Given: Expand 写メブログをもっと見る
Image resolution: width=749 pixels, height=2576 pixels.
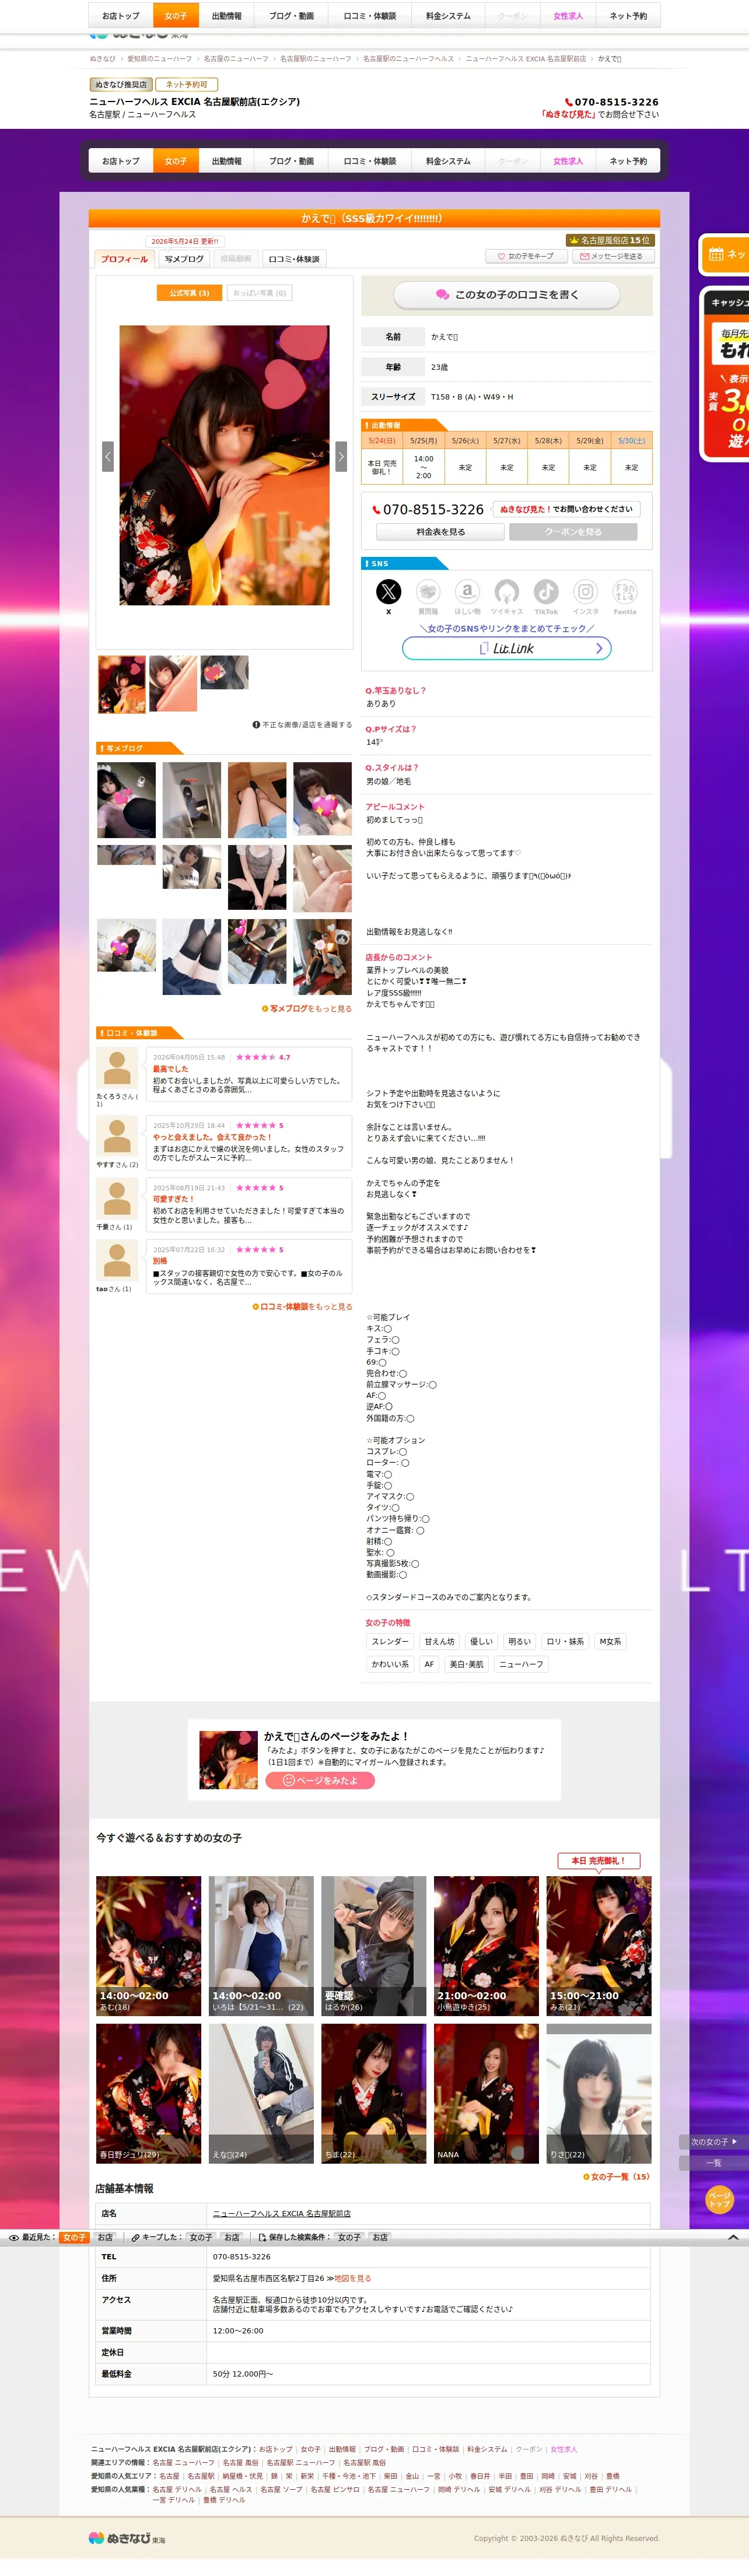Looking at the screenshot, I should 307,1009.
